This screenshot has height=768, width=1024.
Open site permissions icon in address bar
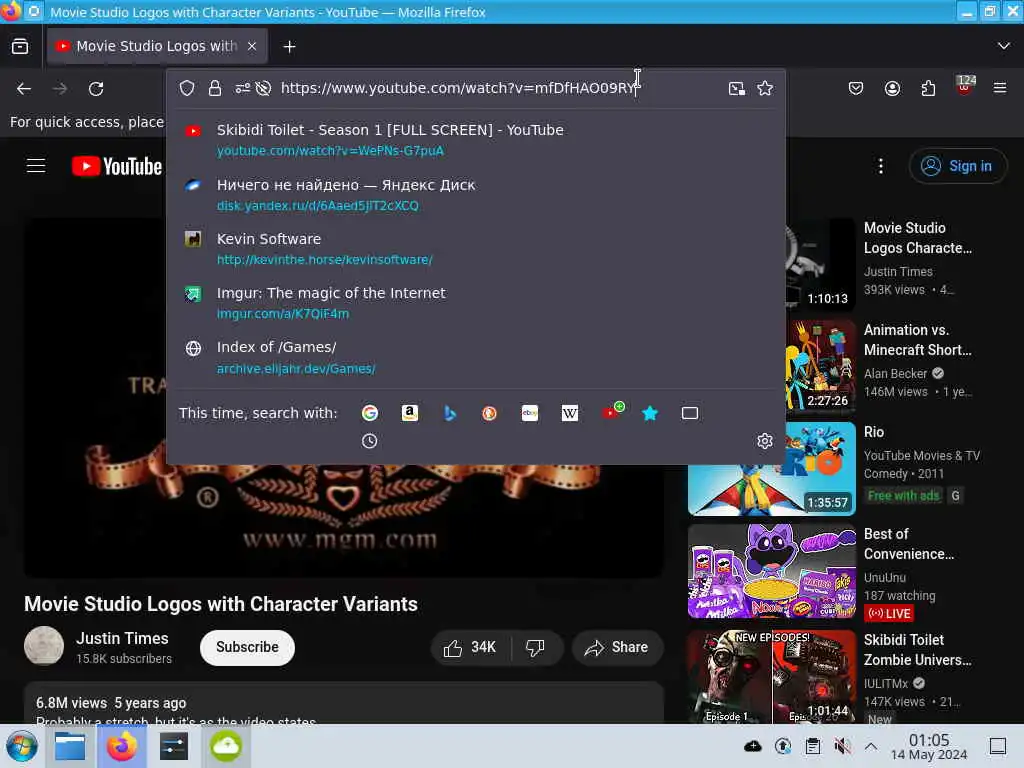[x=242, y=88]
